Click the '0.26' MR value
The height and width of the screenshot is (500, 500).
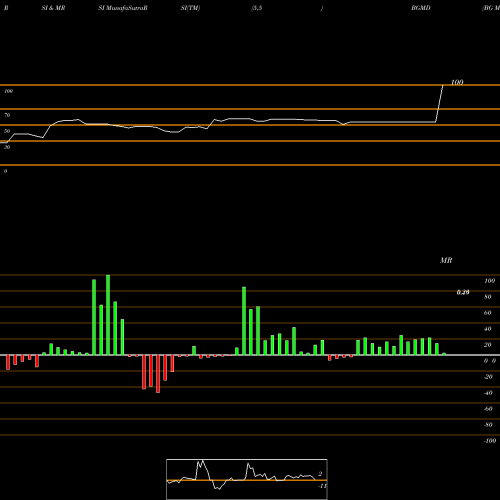463,292
